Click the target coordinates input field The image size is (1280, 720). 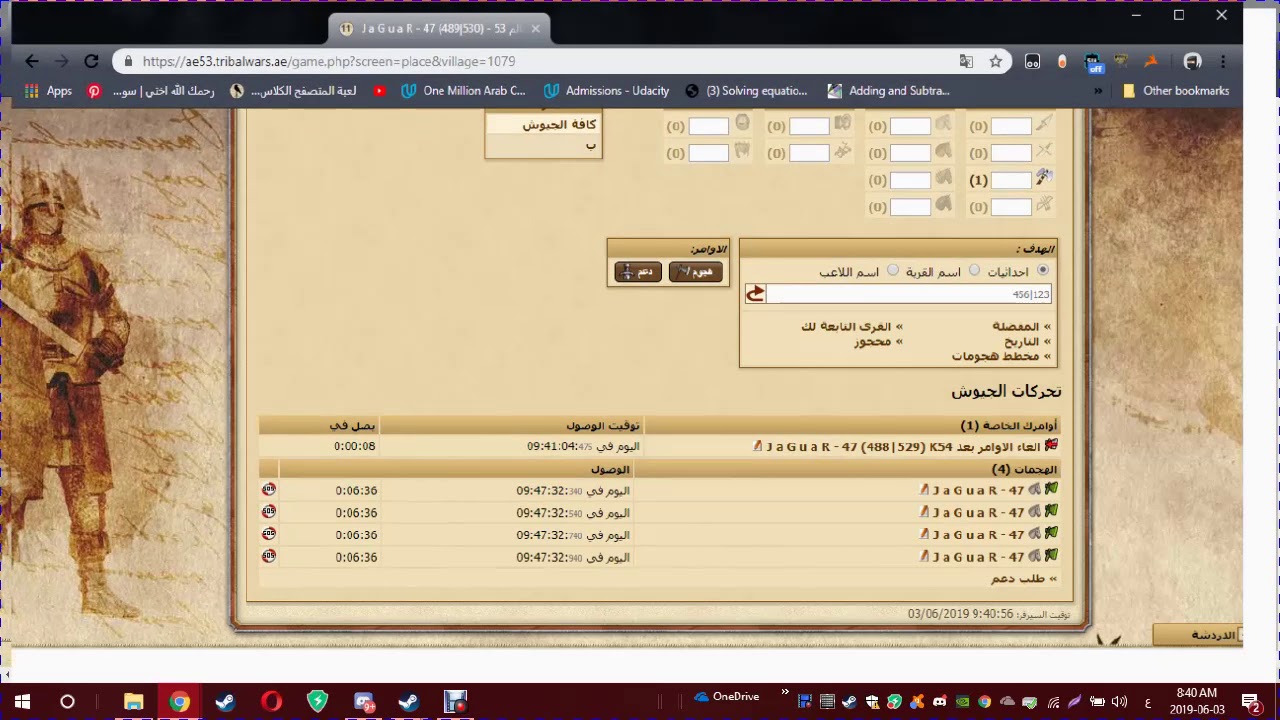click(x=909, y=294)
